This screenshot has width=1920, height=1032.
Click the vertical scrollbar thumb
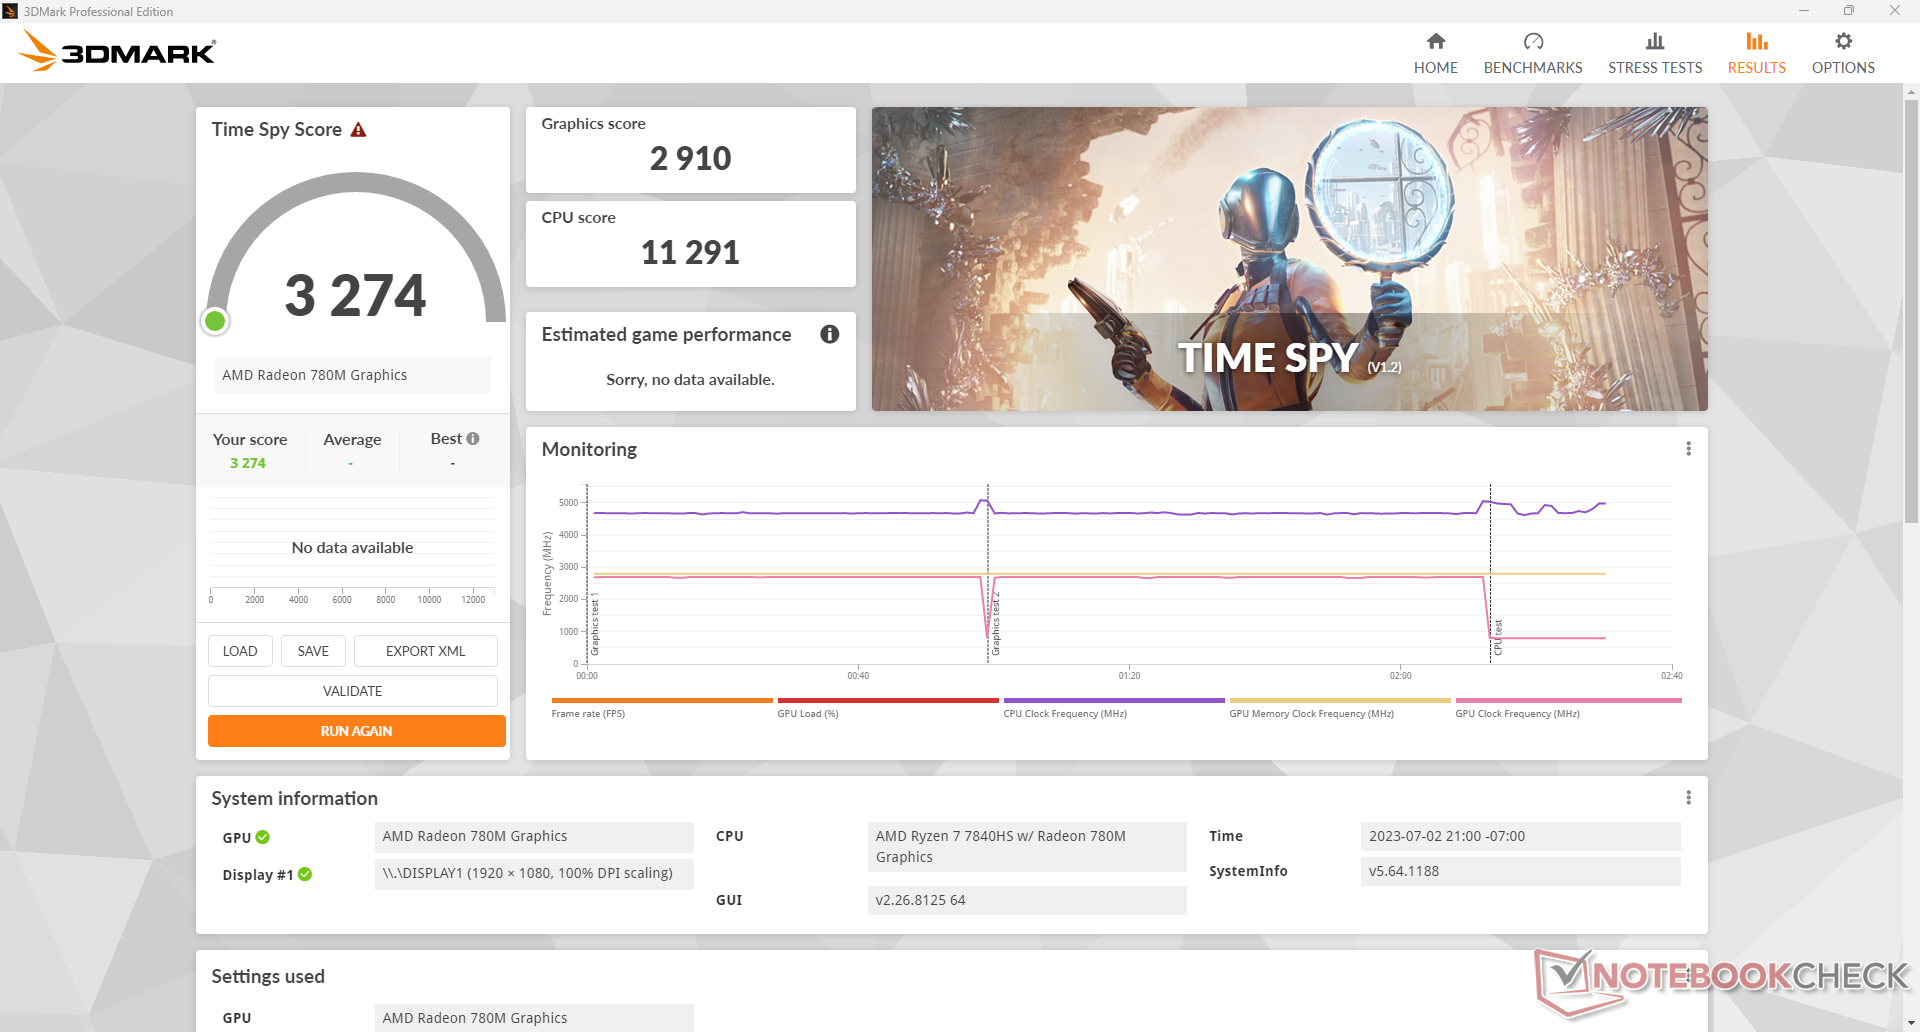click(x=1911, y=310)
